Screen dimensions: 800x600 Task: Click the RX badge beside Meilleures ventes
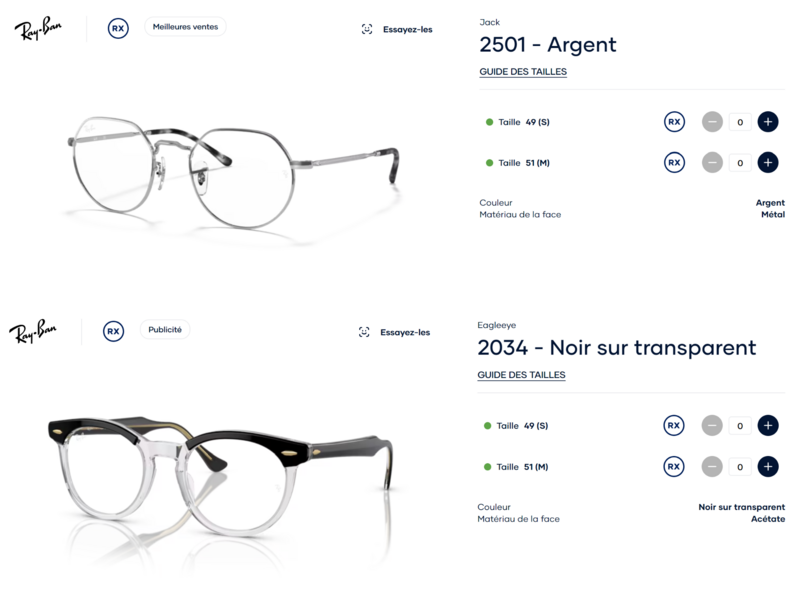coord(118,28)
